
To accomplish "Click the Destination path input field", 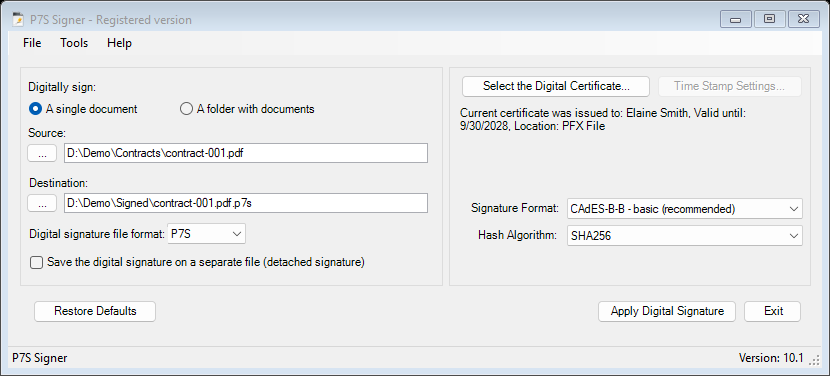I will point(246,203).
